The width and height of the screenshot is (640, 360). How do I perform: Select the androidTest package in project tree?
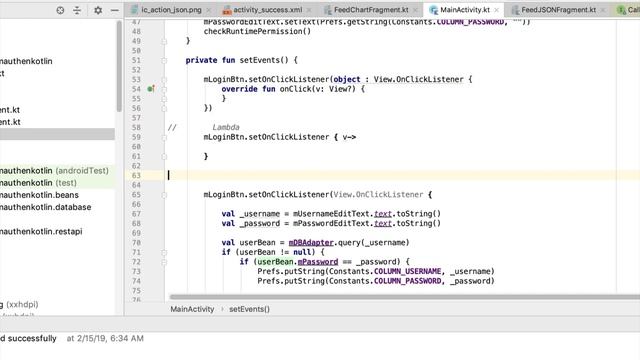click(x=57, y=171)
